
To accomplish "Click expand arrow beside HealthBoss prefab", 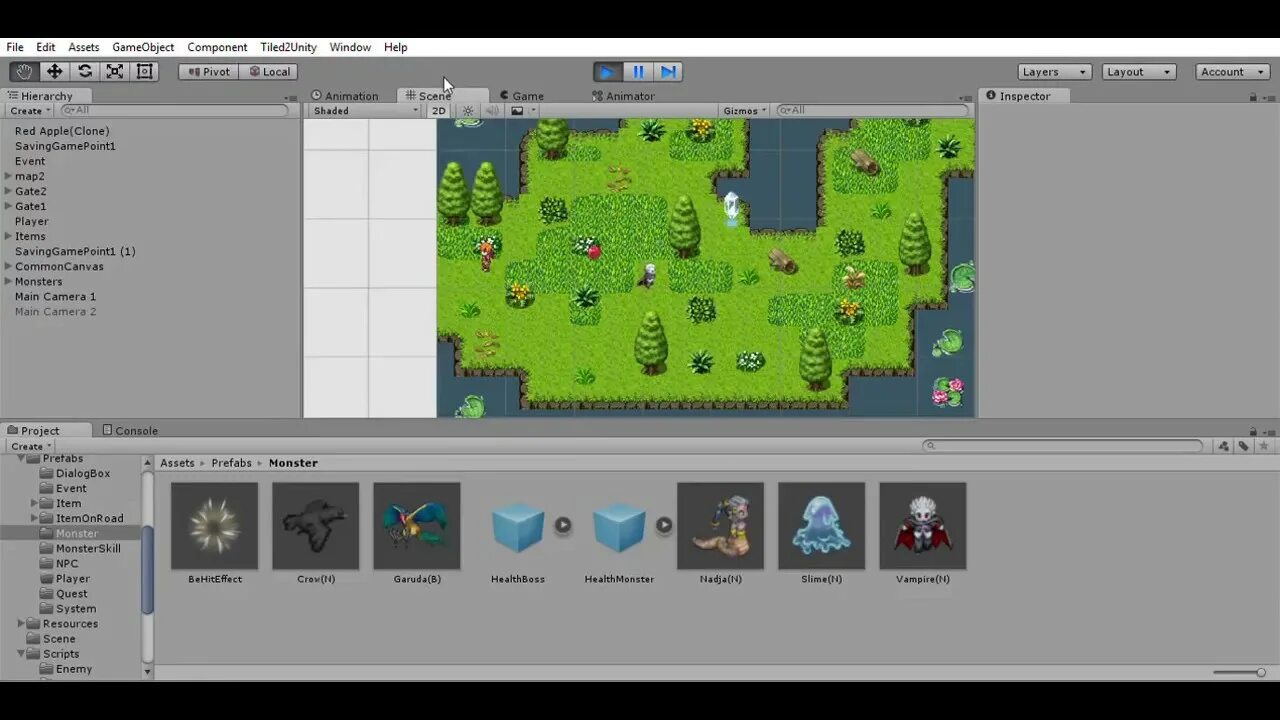I will [x=563, y=525].
